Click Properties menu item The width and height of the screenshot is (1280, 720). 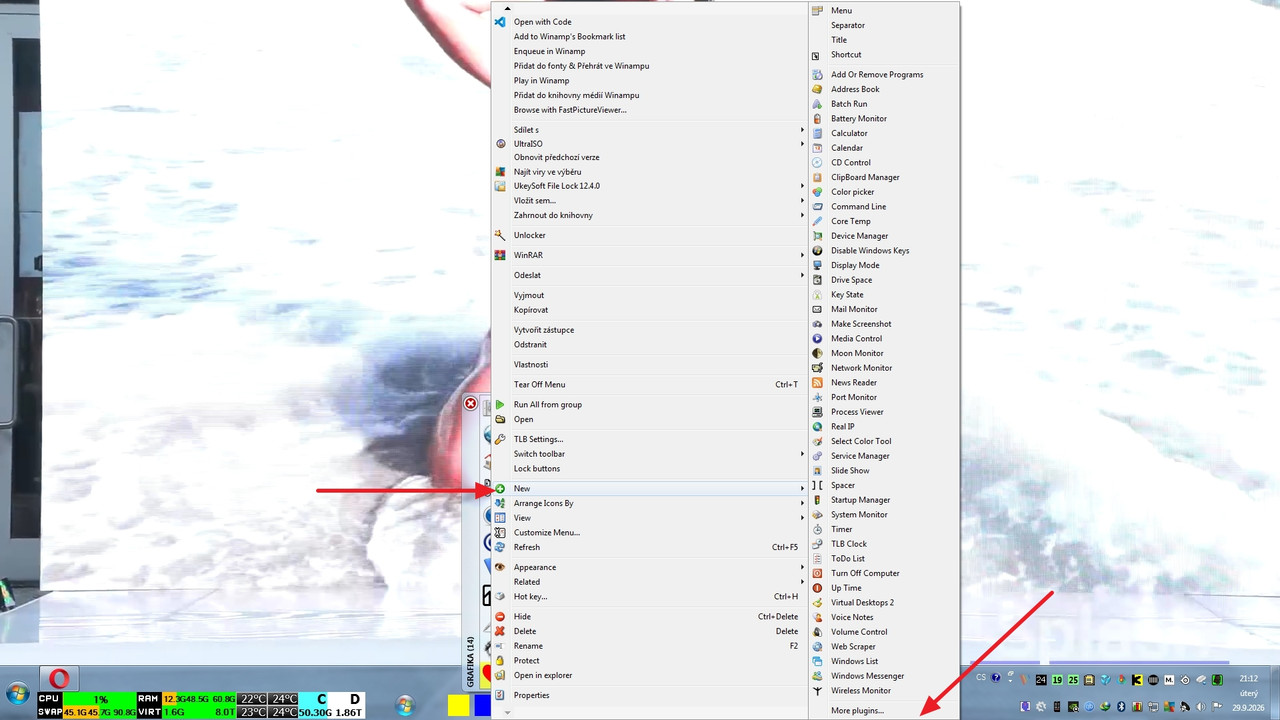pyautogui.click(x=649, y=695)
